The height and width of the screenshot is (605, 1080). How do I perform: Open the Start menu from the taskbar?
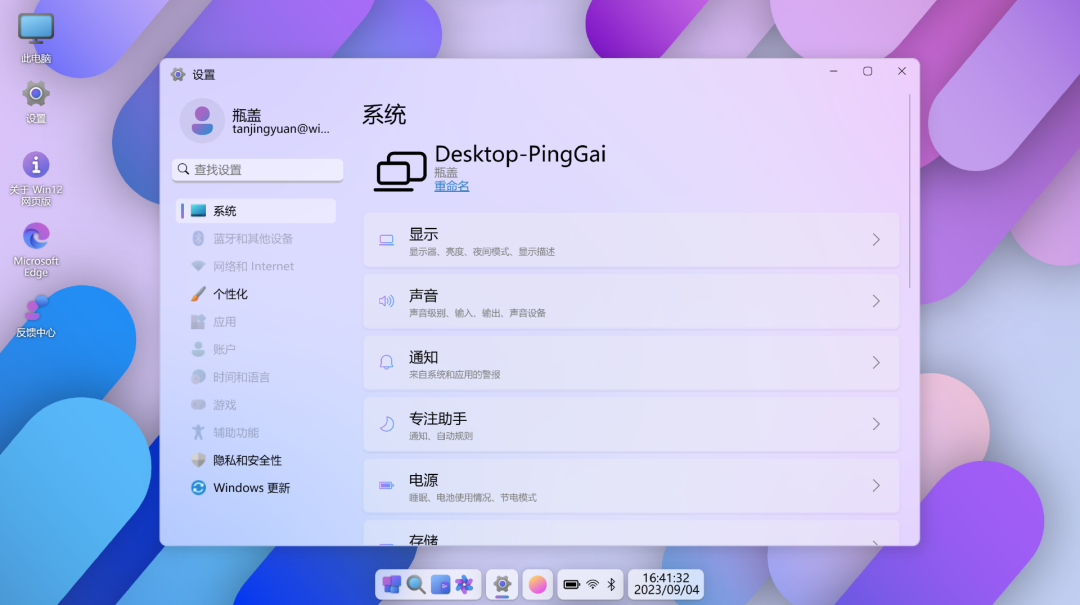pos(390,584)
